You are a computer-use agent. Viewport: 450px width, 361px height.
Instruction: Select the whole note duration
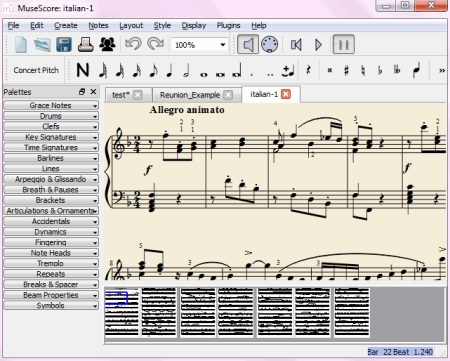pyautogui.click(x=203, y=75)
